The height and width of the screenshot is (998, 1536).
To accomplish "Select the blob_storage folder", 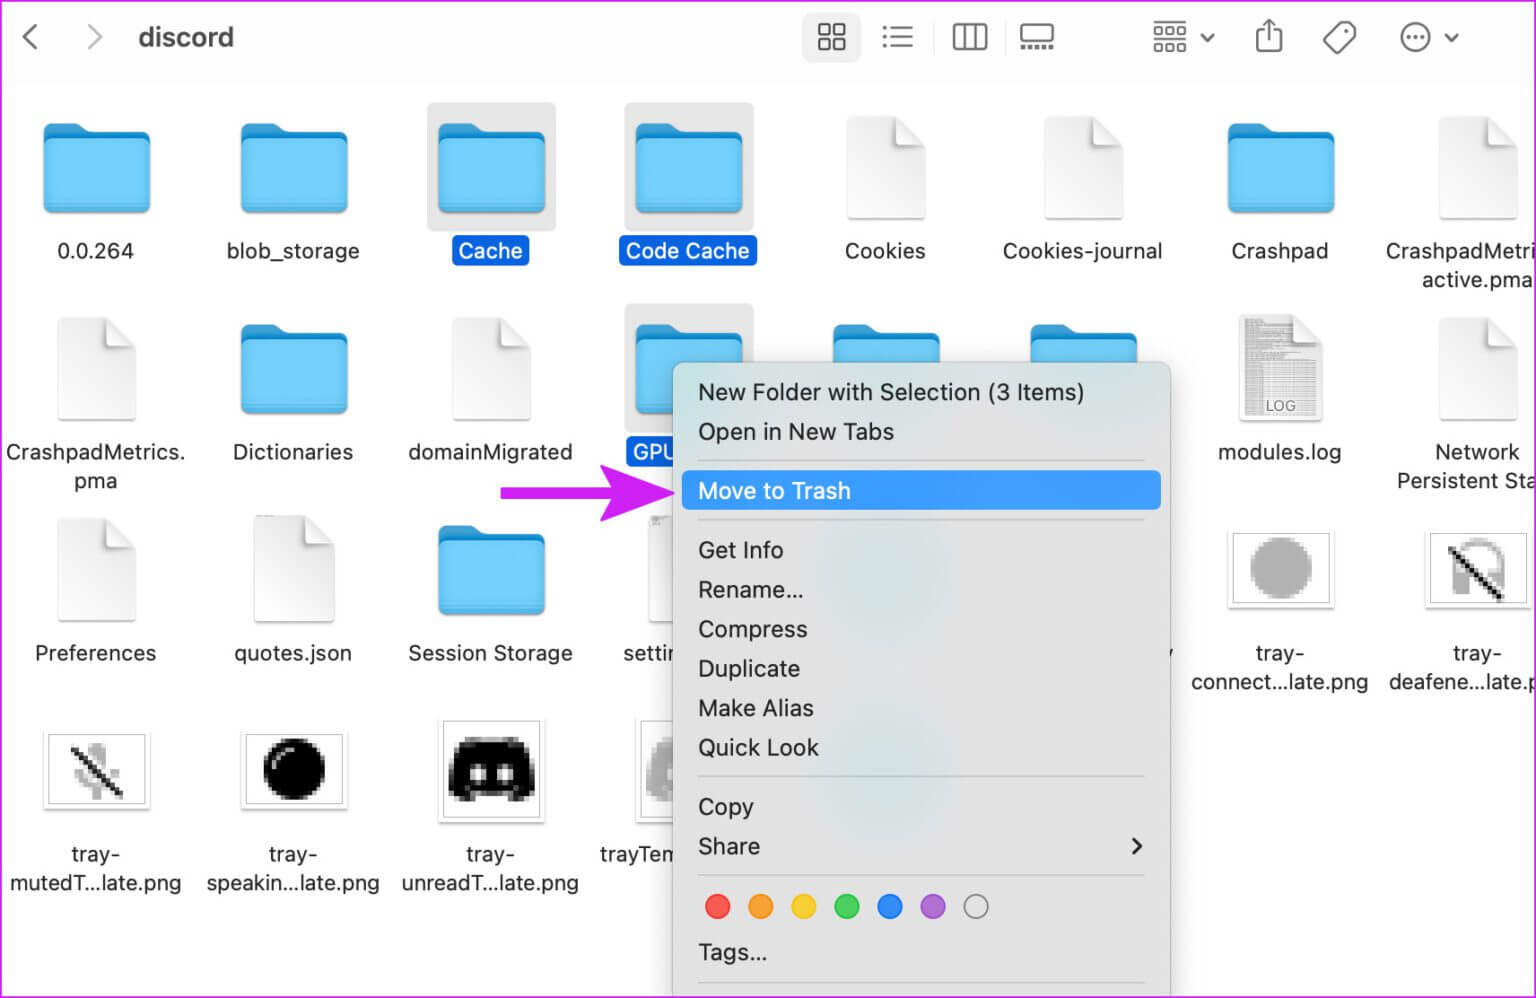I will [293, 168].
